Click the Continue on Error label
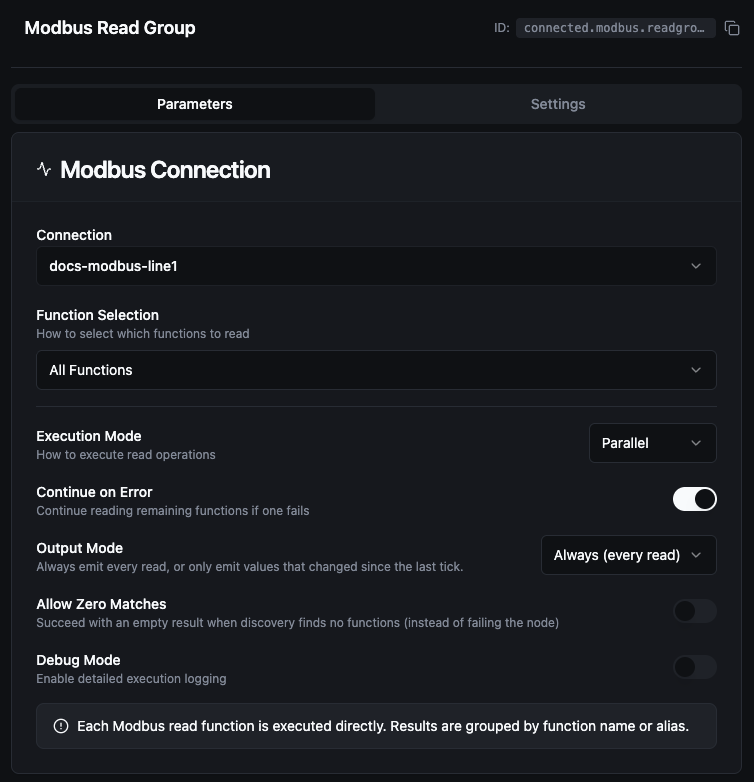Viewport: 754px width, 782px height. coord(94,492)
